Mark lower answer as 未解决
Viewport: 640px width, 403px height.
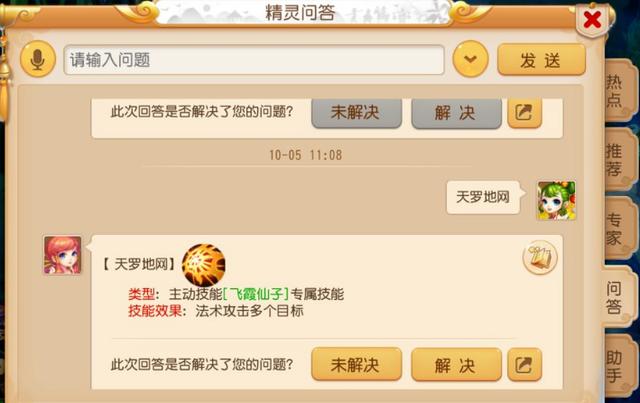[x=356, y=365]
